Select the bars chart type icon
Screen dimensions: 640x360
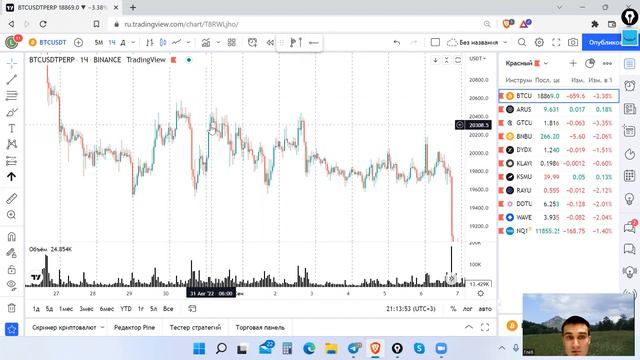pyautogui.click(x=149, y=42)
